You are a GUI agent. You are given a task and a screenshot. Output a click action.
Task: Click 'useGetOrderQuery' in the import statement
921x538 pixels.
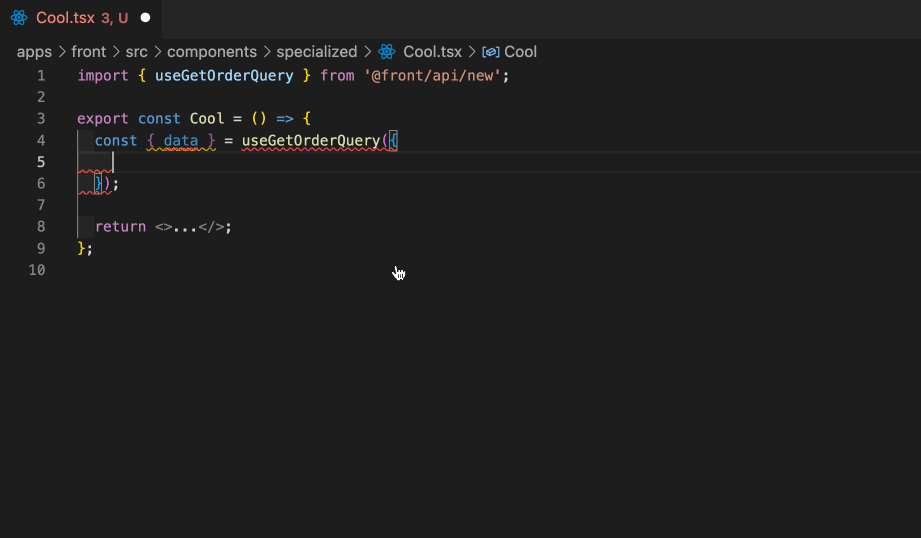(x=224, y=76)
